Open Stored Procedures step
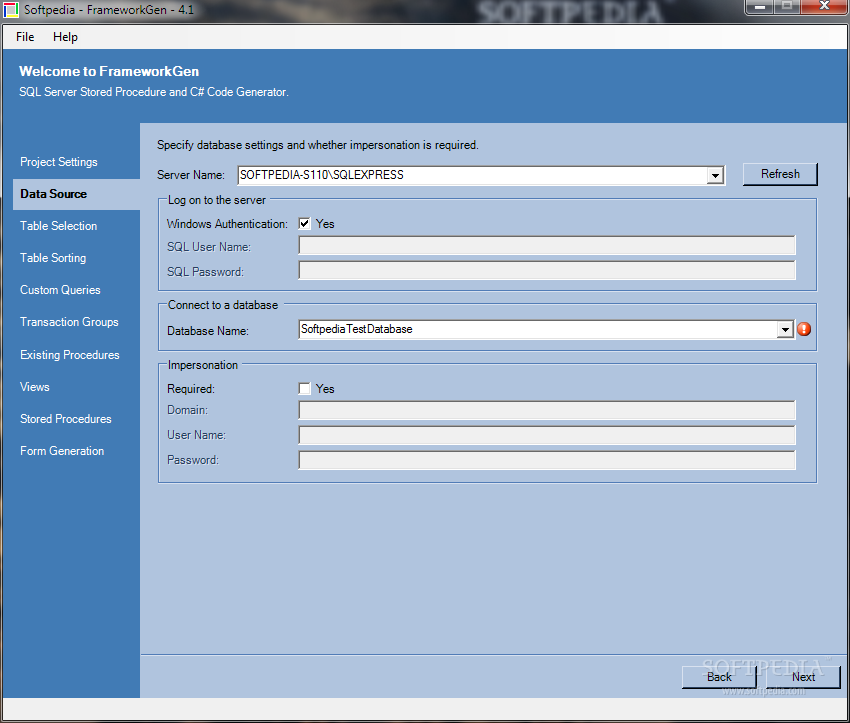Screen dimensions: 850x723 pyautogui.click(x=66, y=419)
